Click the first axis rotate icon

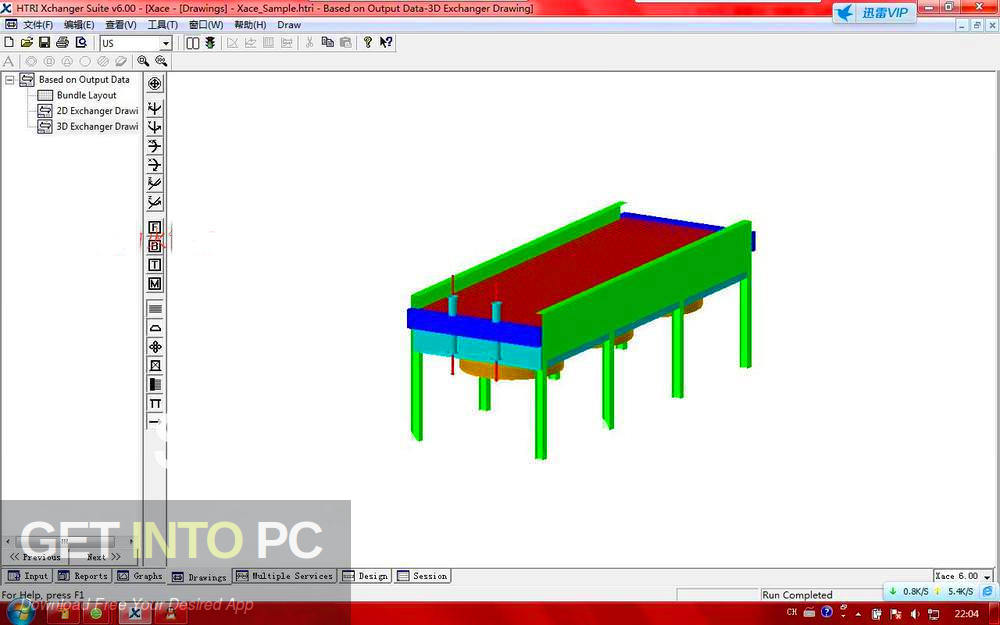tap(154, 108)
